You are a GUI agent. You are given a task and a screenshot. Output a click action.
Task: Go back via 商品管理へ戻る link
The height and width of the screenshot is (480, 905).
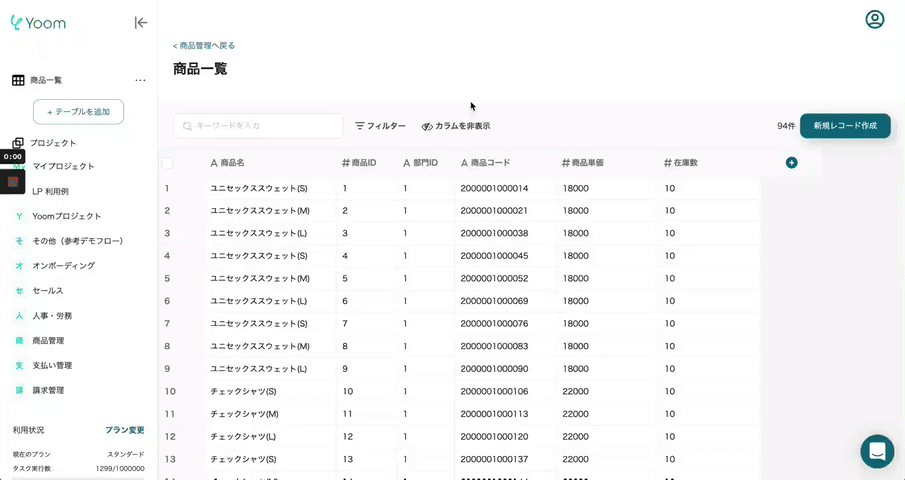point(204,46)
